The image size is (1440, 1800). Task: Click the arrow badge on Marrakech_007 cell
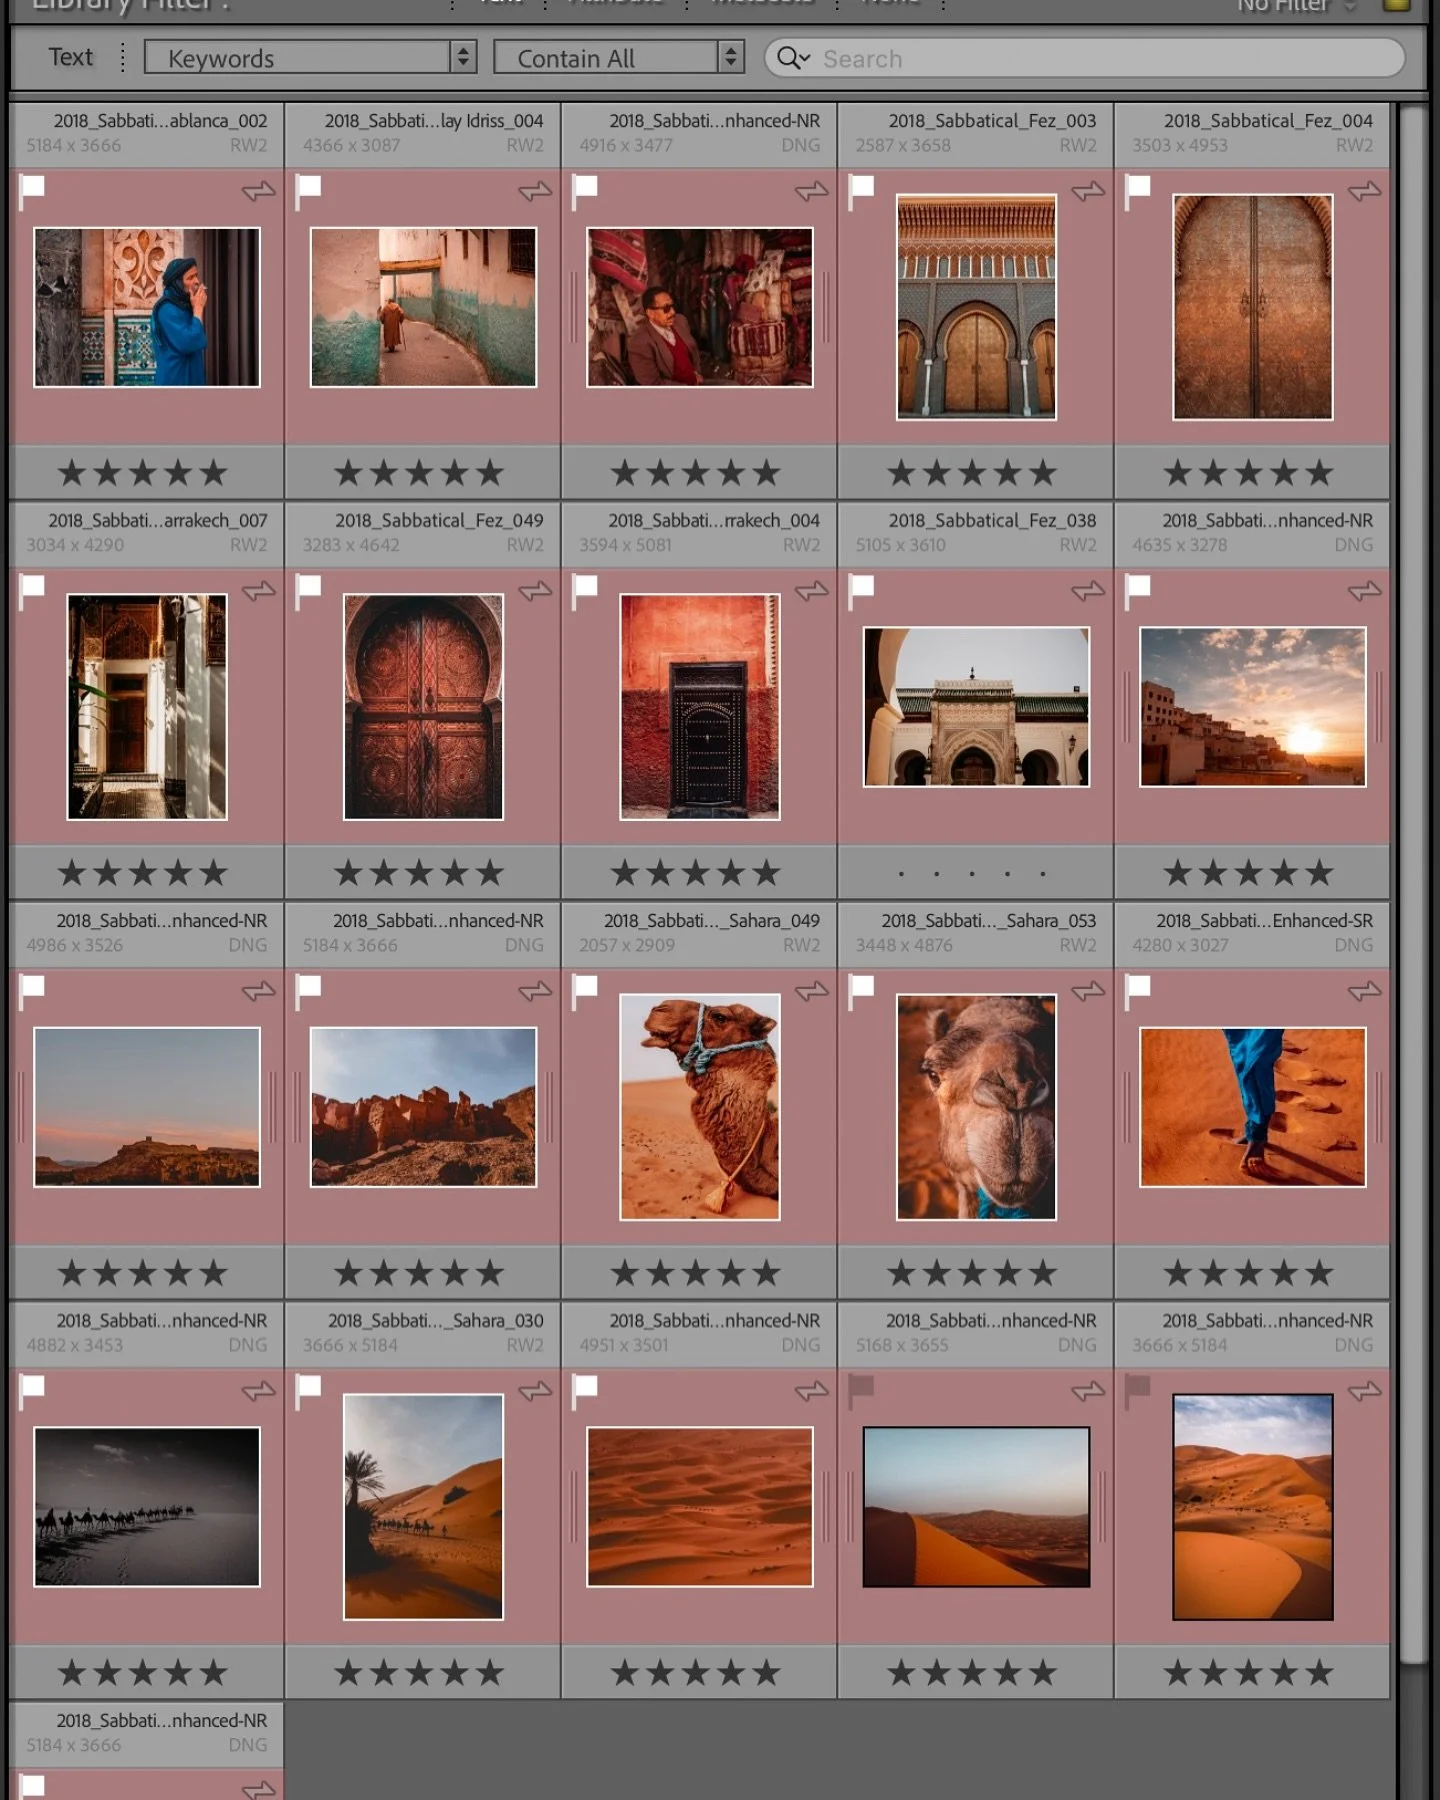pyautogui.click(x=259, y=591)
